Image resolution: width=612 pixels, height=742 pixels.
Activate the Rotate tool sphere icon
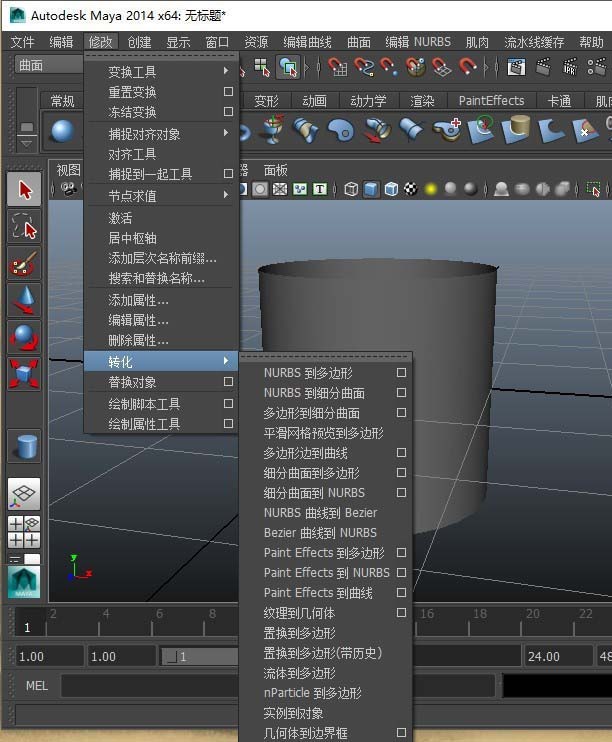(x=24, y=337)
